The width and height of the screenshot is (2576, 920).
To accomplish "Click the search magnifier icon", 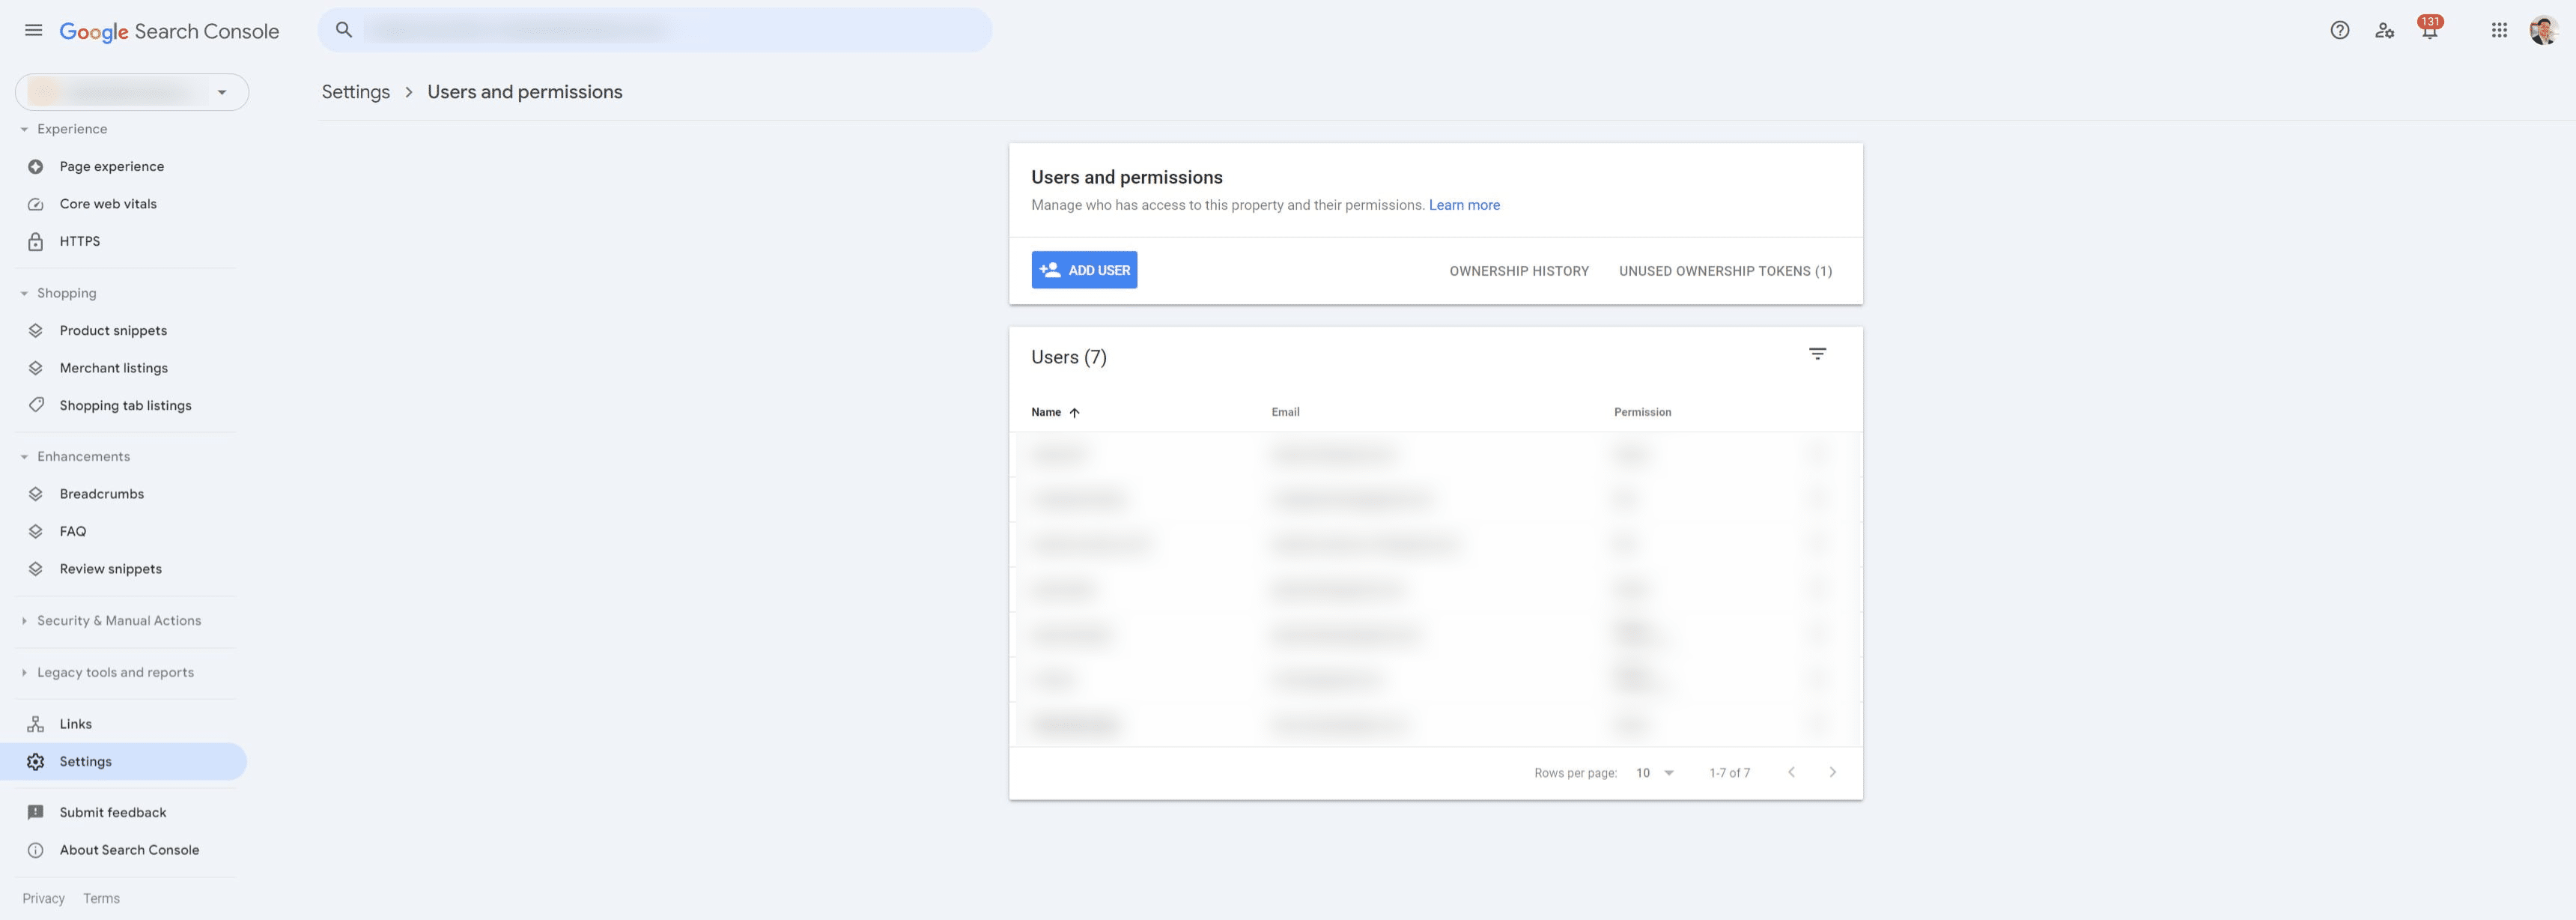I will tap(344, 29).
